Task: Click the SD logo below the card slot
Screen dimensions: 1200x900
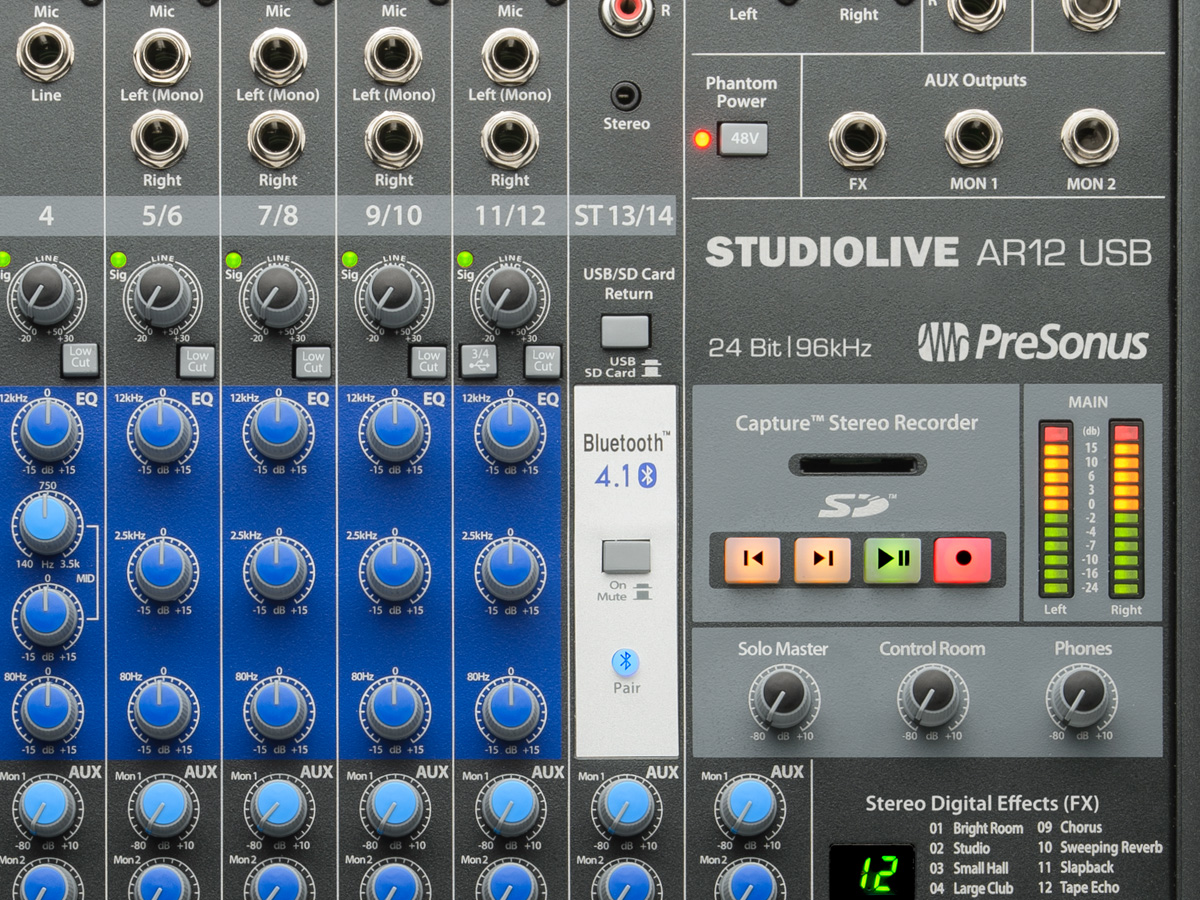Action: tap(856, 506)
